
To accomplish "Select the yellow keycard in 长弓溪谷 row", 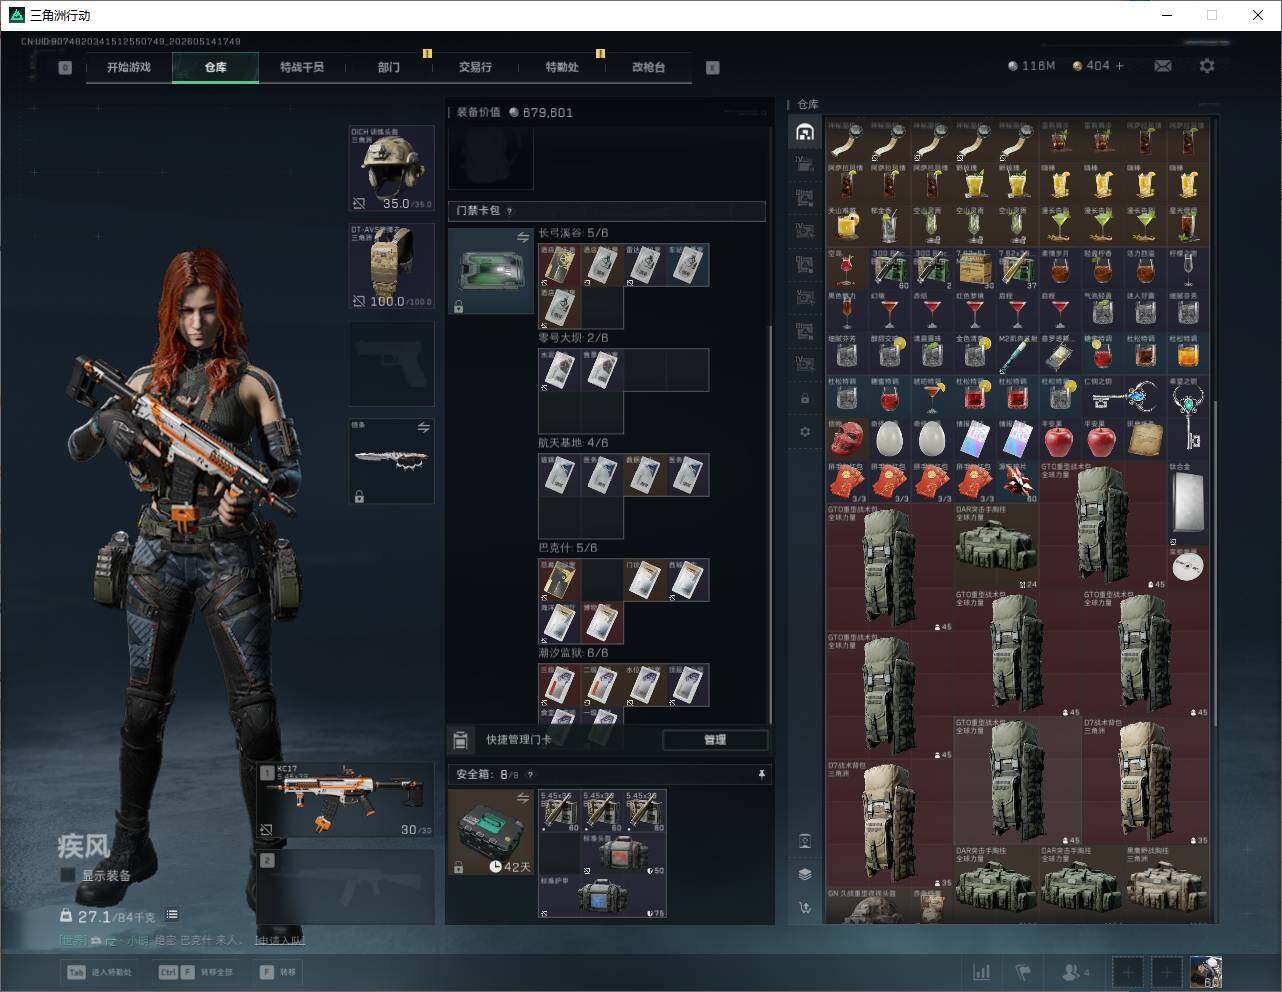I will click(559, 265).
